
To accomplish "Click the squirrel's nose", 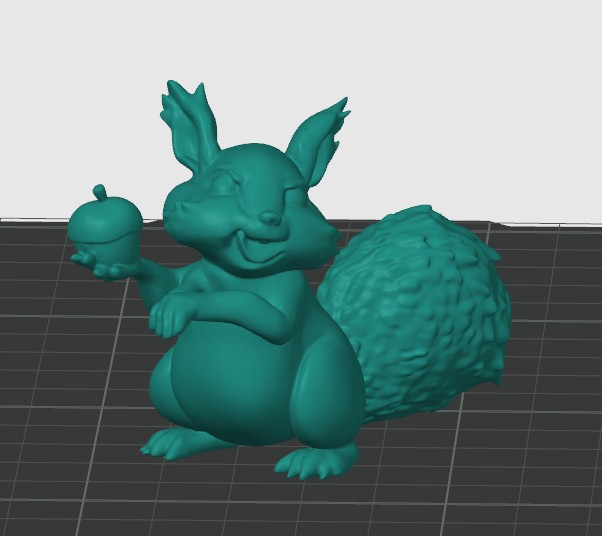I will coord(271,218).
